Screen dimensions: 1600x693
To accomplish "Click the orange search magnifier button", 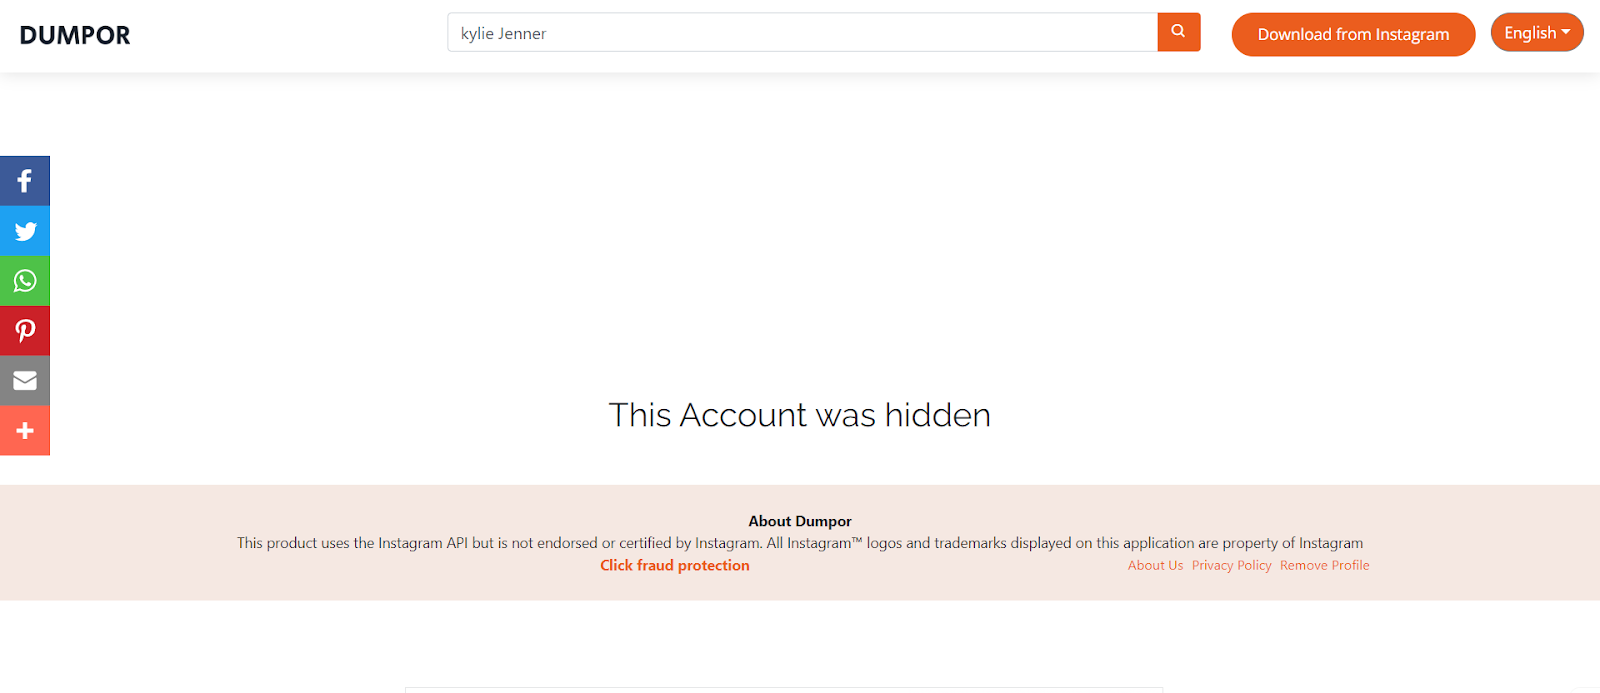I will (x=1179, y=32).
